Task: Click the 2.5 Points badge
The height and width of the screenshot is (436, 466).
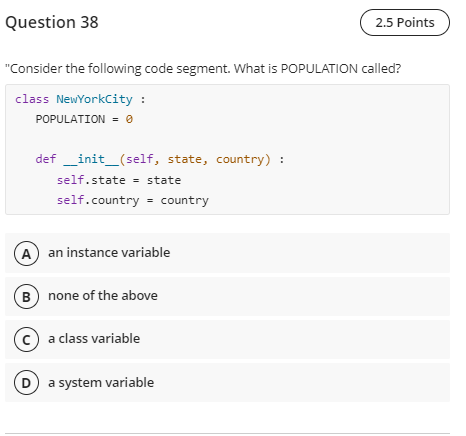Action: (405, 23)
